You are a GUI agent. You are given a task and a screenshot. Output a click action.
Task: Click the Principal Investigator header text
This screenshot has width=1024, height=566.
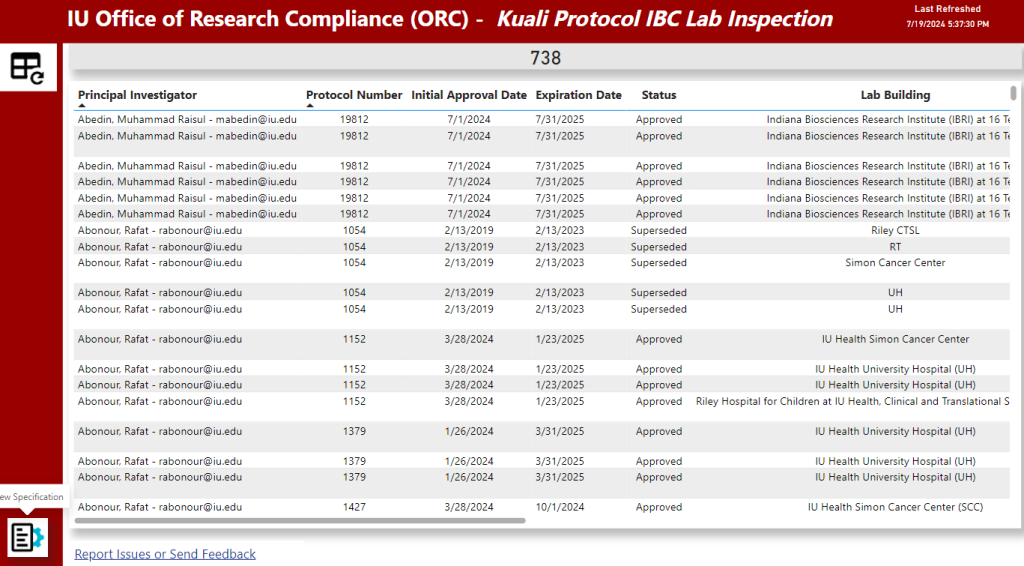click(137, 95)
